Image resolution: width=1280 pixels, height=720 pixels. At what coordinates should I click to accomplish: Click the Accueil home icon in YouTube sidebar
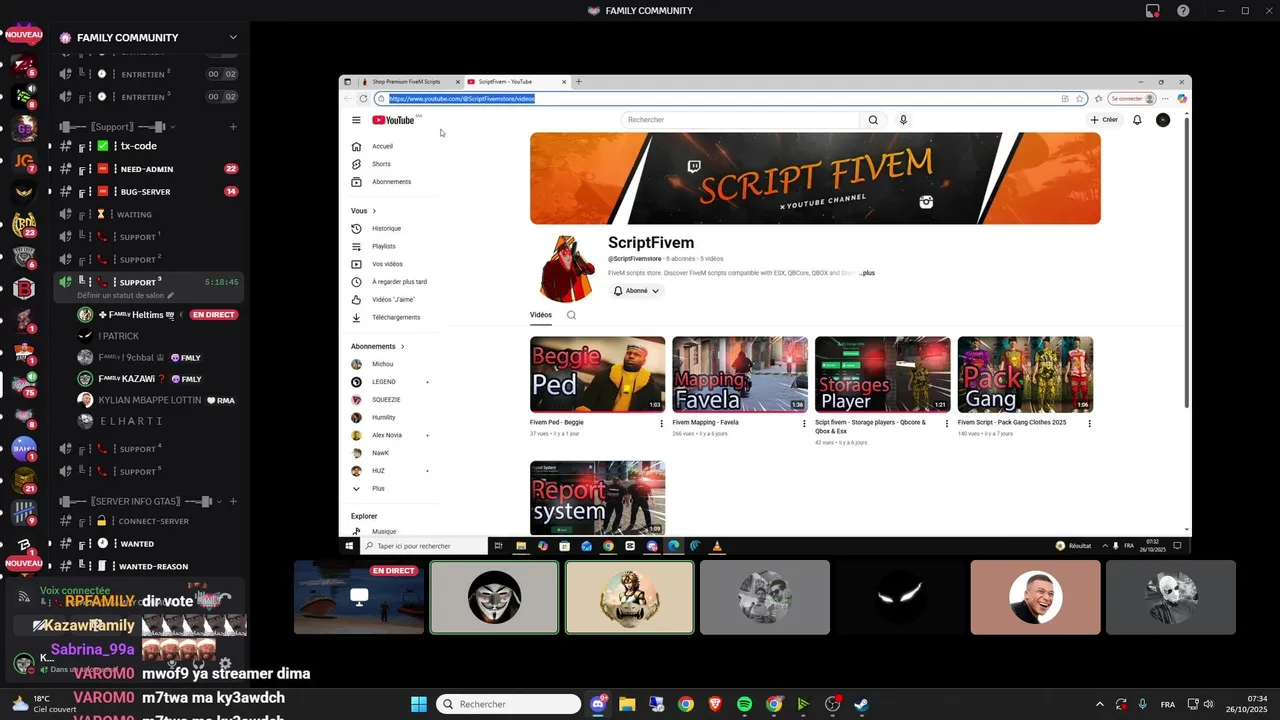pos(356,146)
